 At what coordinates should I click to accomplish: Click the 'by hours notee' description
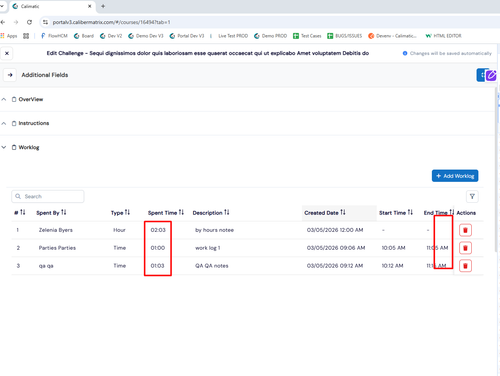click(x=214, y=230)
